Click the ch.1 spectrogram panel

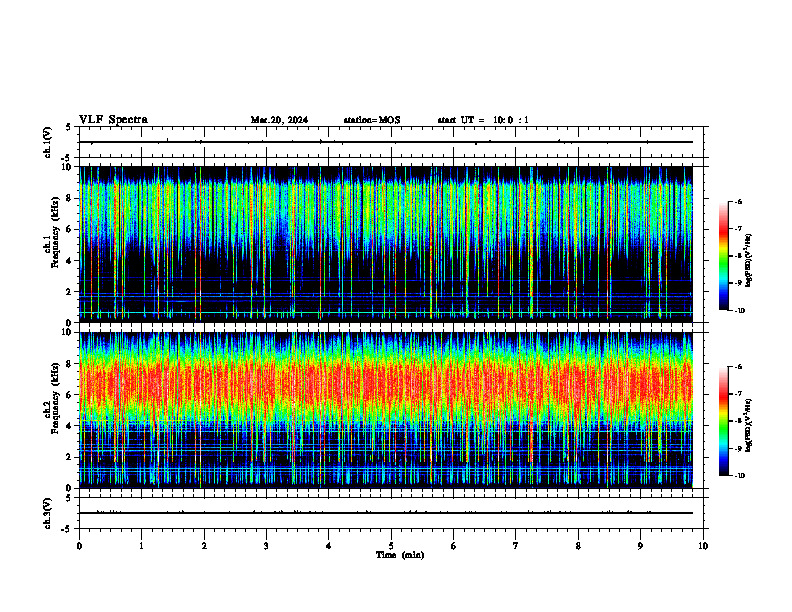click(386, 244)
